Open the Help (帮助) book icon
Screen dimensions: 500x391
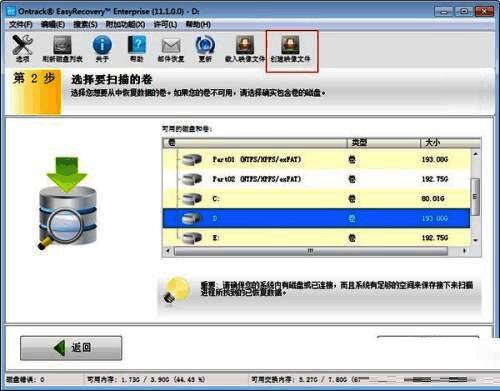pyautogui.click(x=137, y=48)
